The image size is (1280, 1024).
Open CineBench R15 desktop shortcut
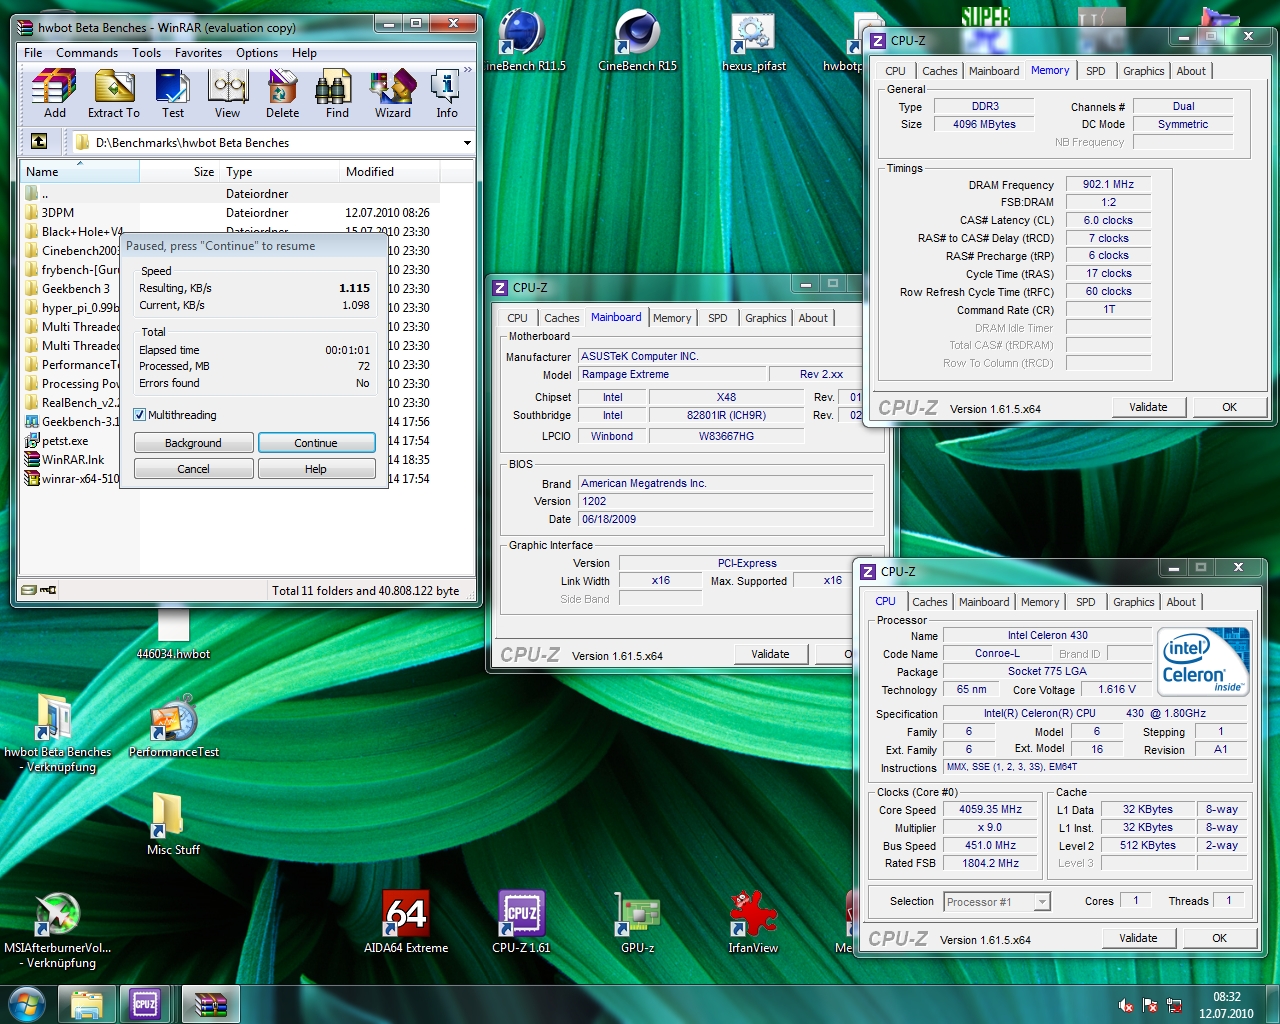point(637,40)
